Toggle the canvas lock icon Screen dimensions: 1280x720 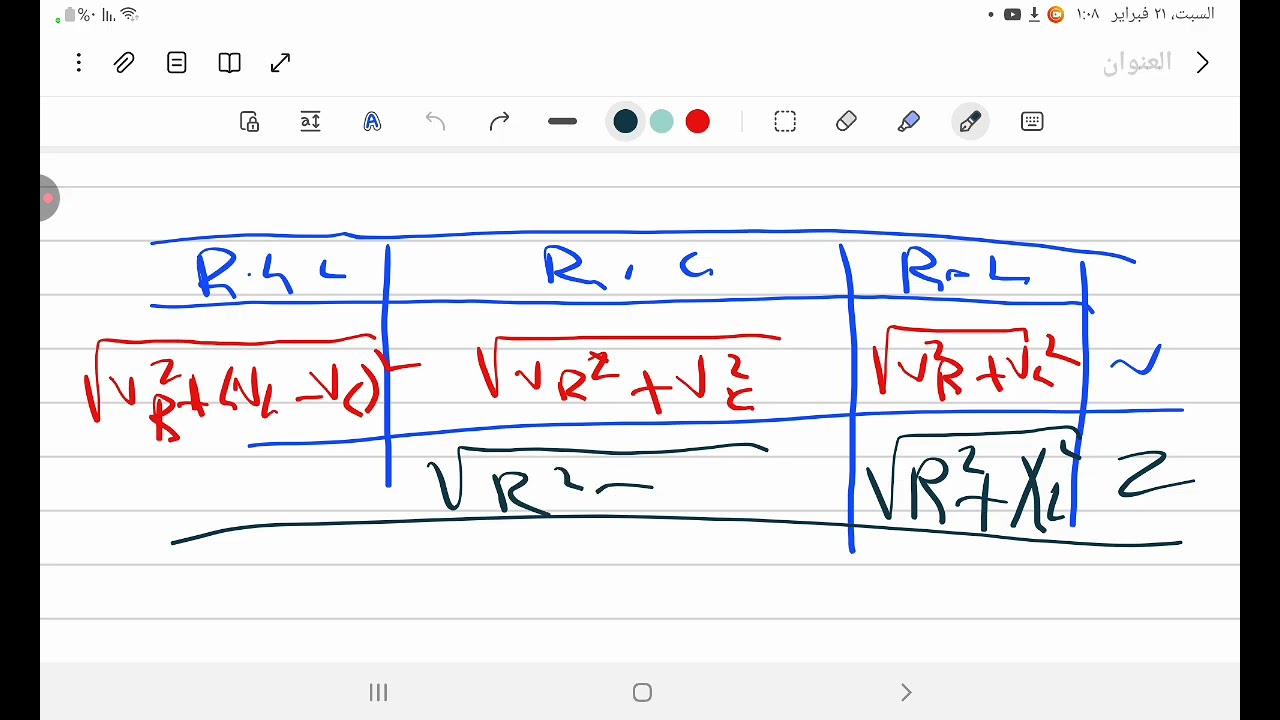[x=250, y=122]
